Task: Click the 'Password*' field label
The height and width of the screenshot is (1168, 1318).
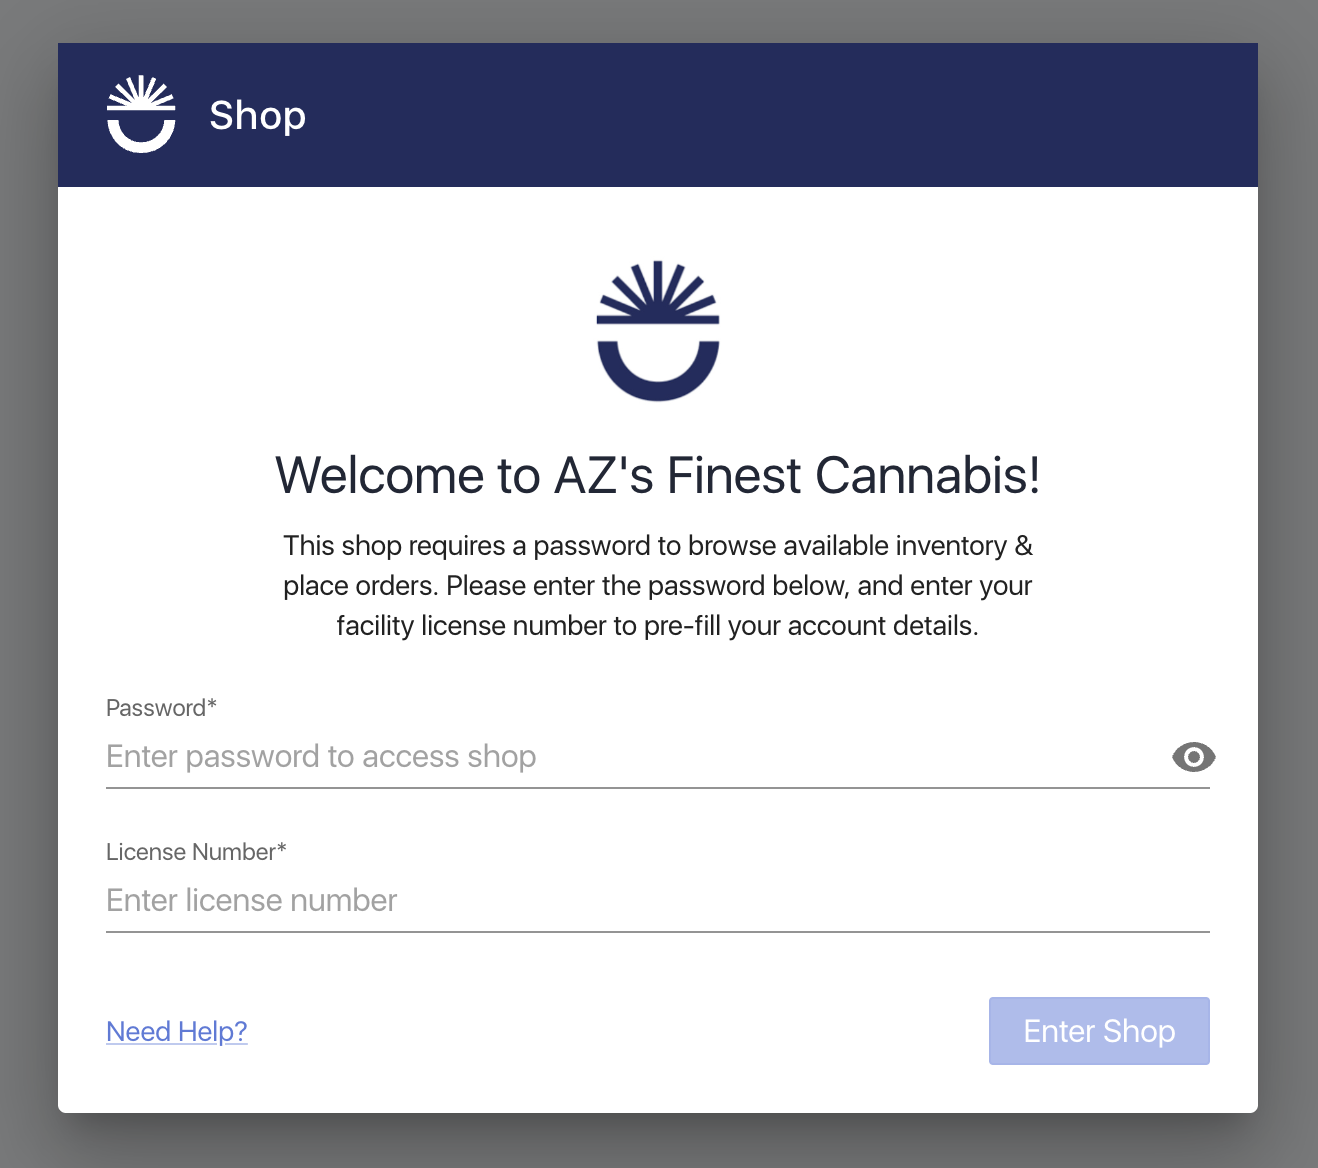Action: pyautogui.click(x=161, y=708)
